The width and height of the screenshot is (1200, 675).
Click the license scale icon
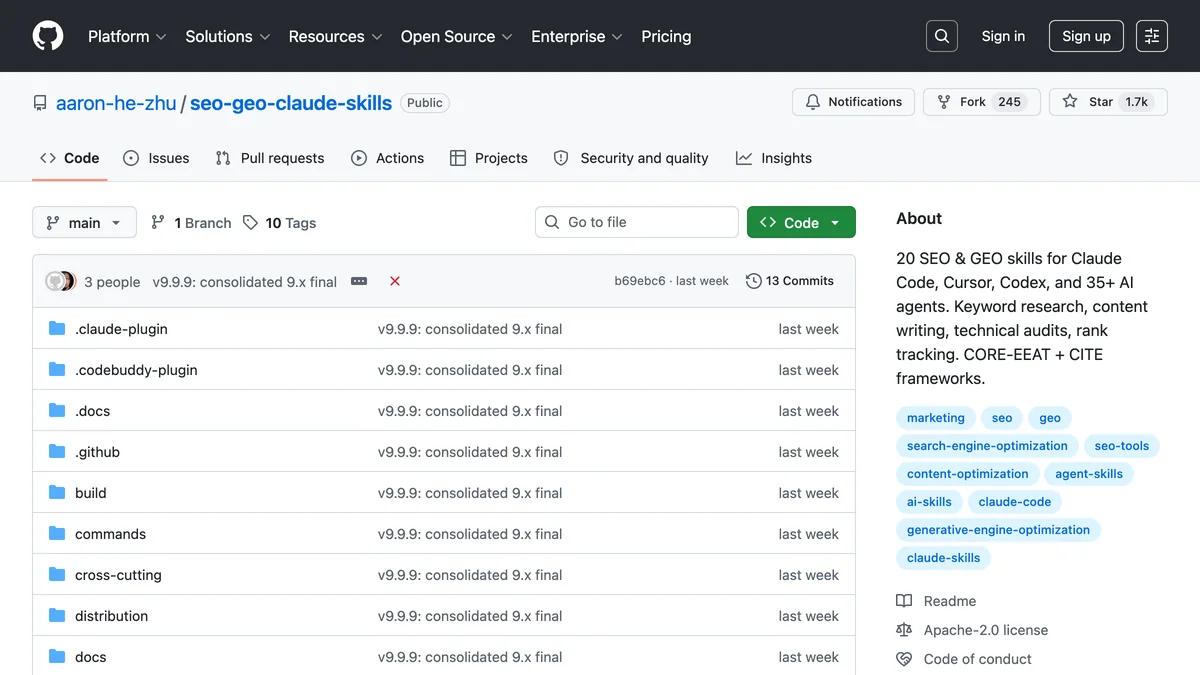[x=904, y=630]
